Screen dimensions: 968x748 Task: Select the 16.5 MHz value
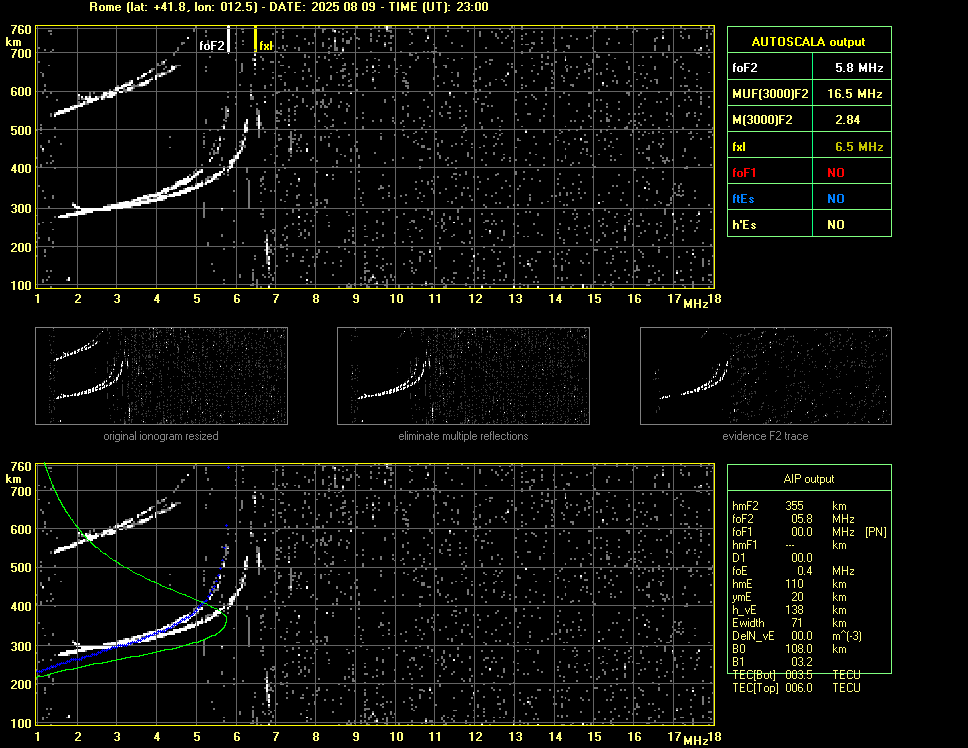pos(854,94)
